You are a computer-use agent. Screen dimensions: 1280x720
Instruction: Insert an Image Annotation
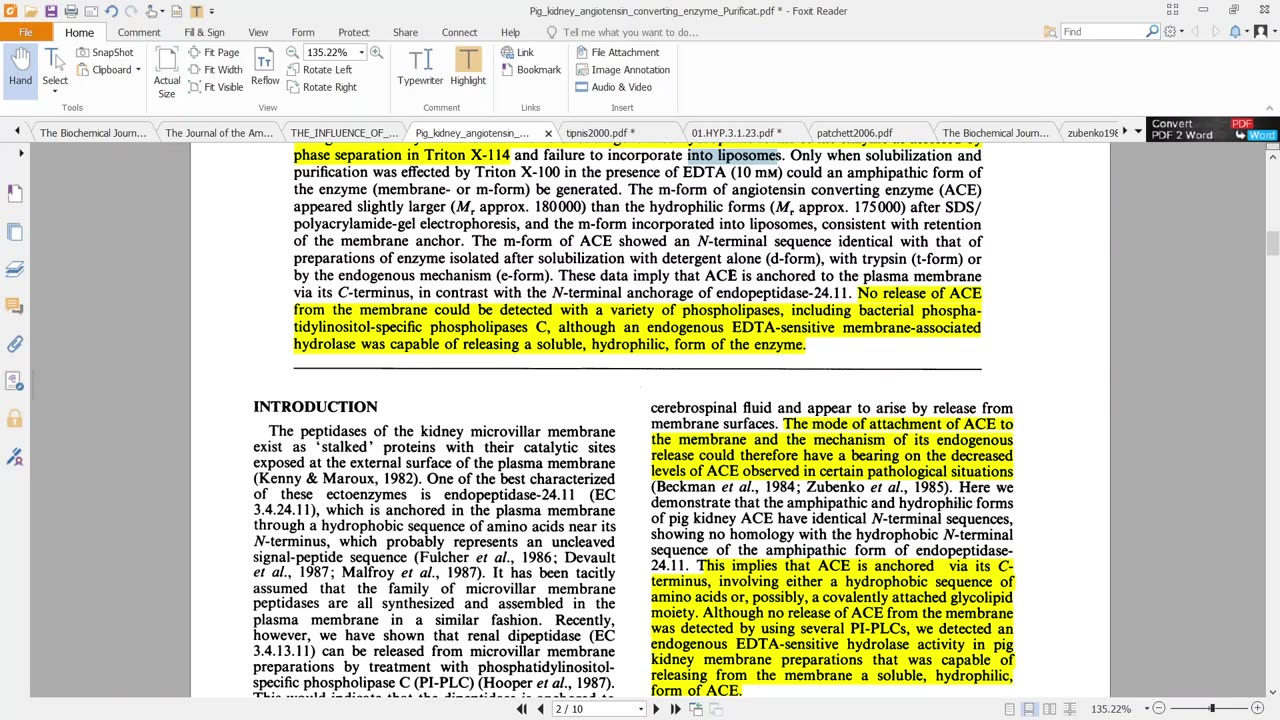click(x=622, y=70)
